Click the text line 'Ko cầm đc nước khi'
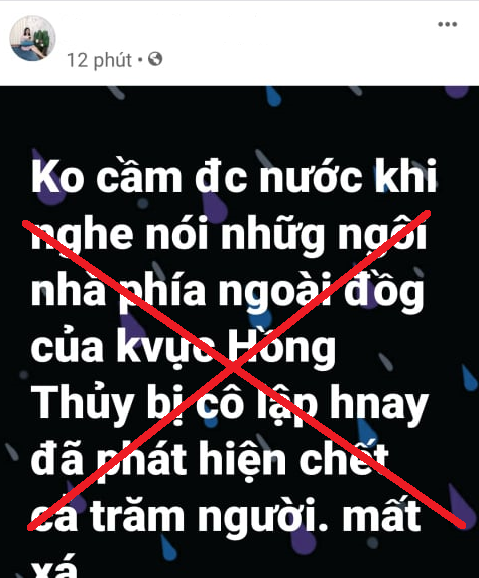479x578 pixels. [x=235, y=176]
